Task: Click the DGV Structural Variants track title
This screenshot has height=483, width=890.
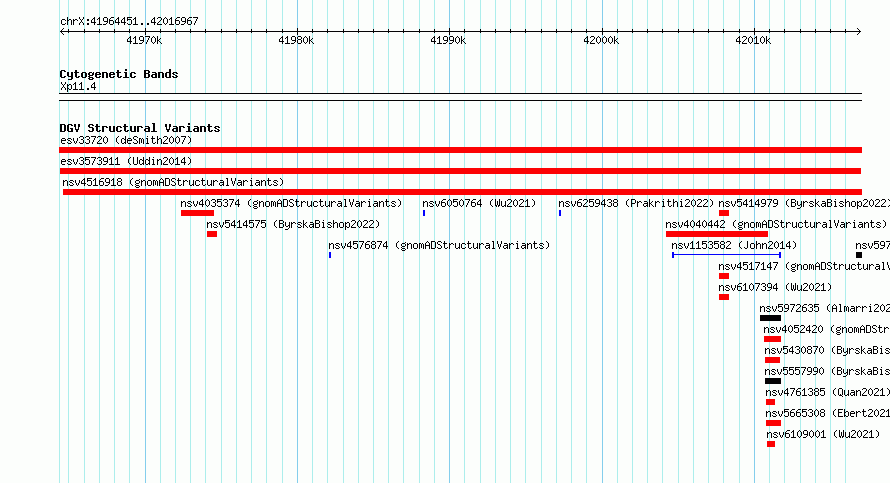Action: [140, 128]
